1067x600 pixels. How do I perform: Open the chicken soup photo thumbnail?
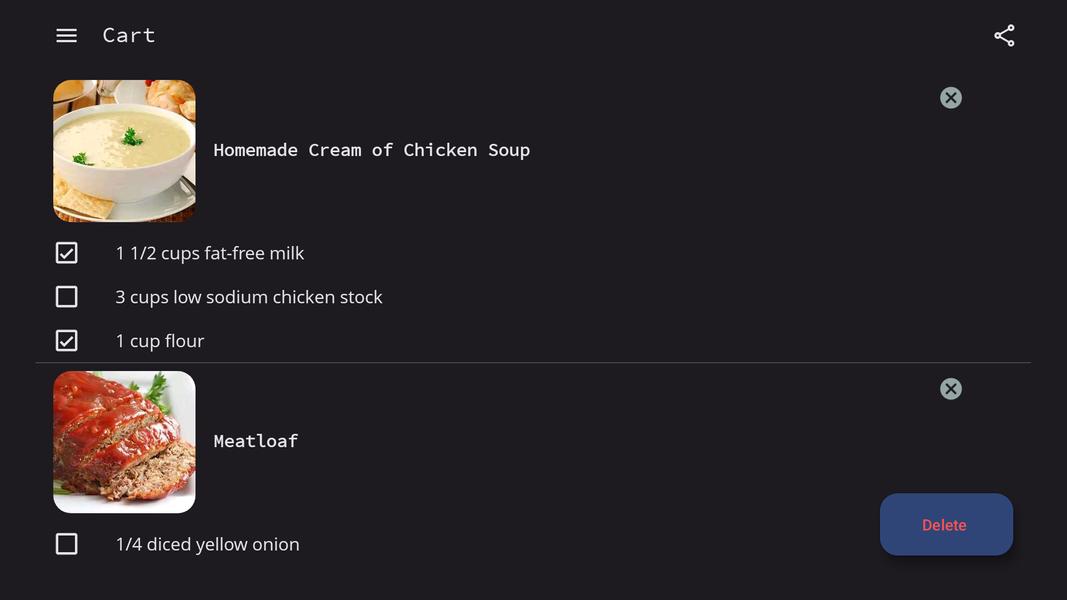124,151
